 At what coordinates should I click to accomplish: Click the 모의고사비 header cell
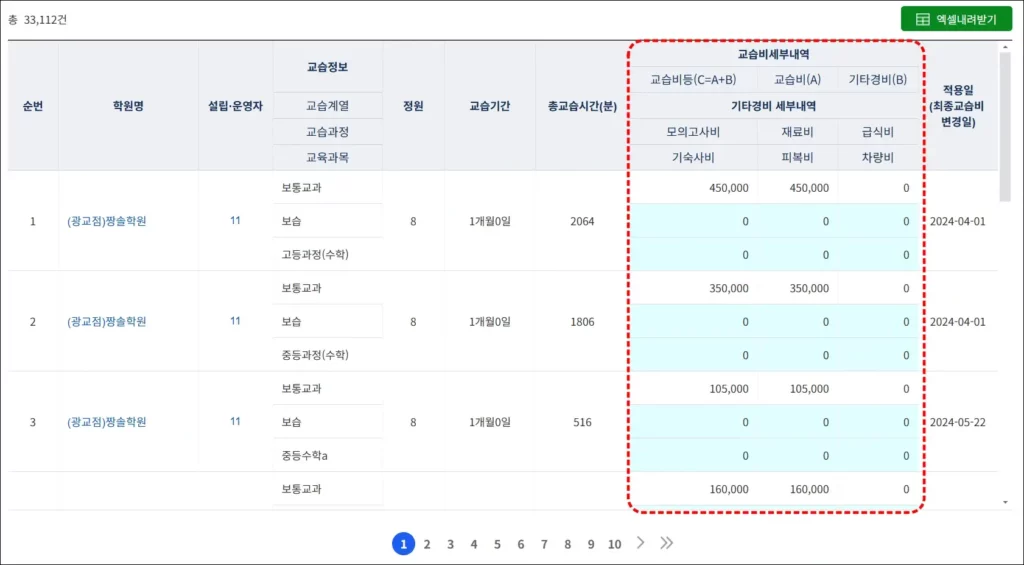pyautogui.click(x=693, y=132)
